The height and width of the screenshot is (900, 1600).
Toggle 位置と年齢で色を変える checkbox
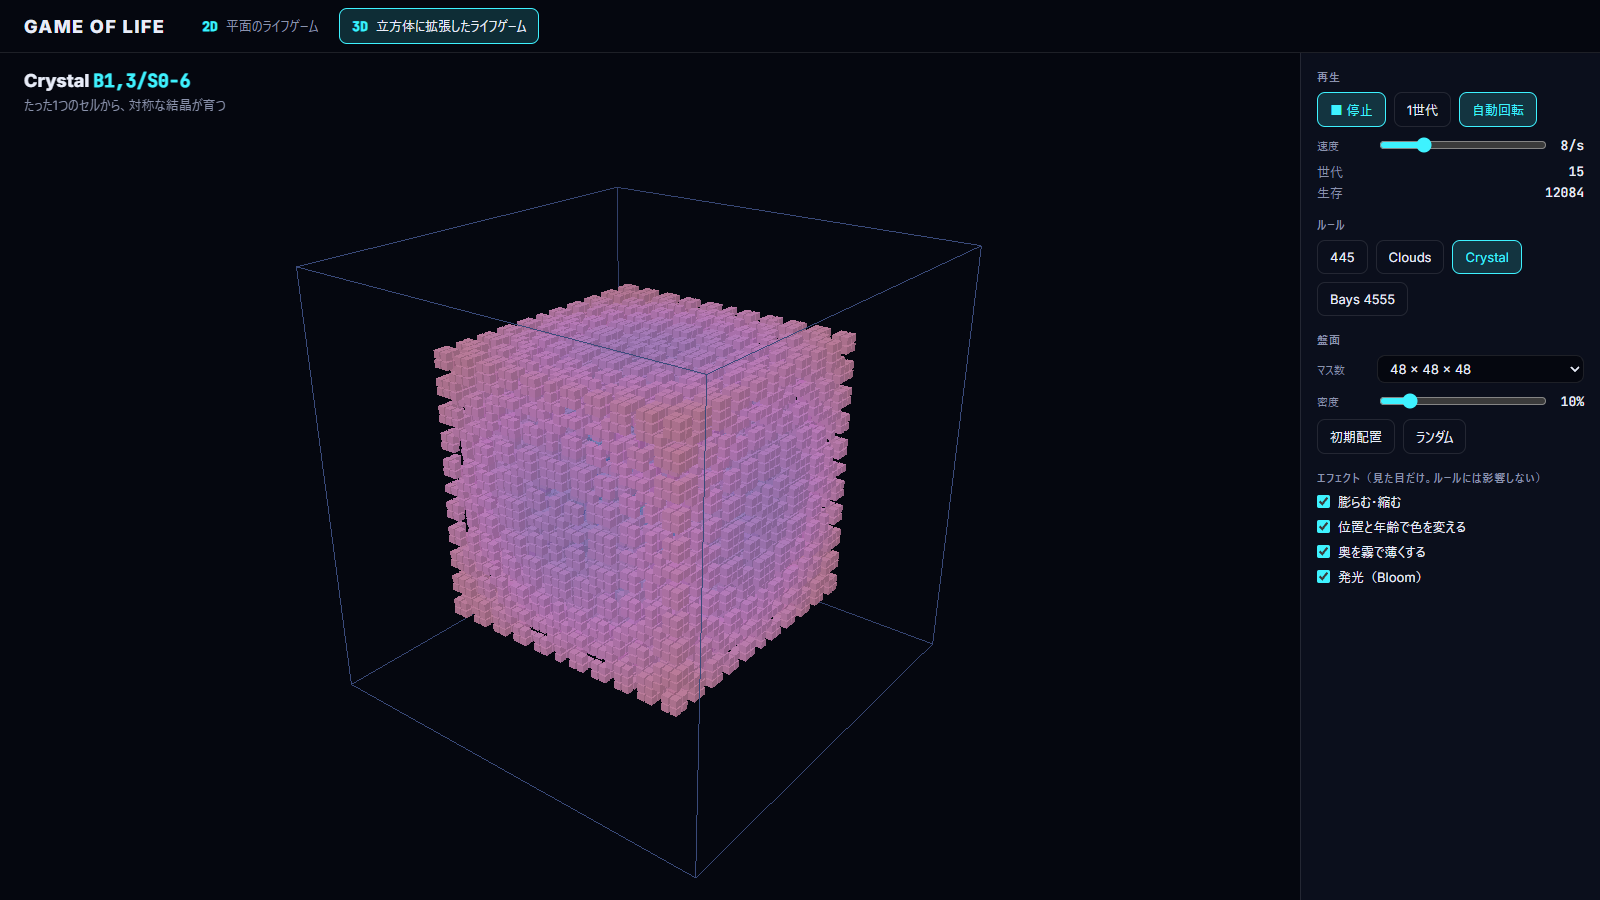(x=1324, y=527)
